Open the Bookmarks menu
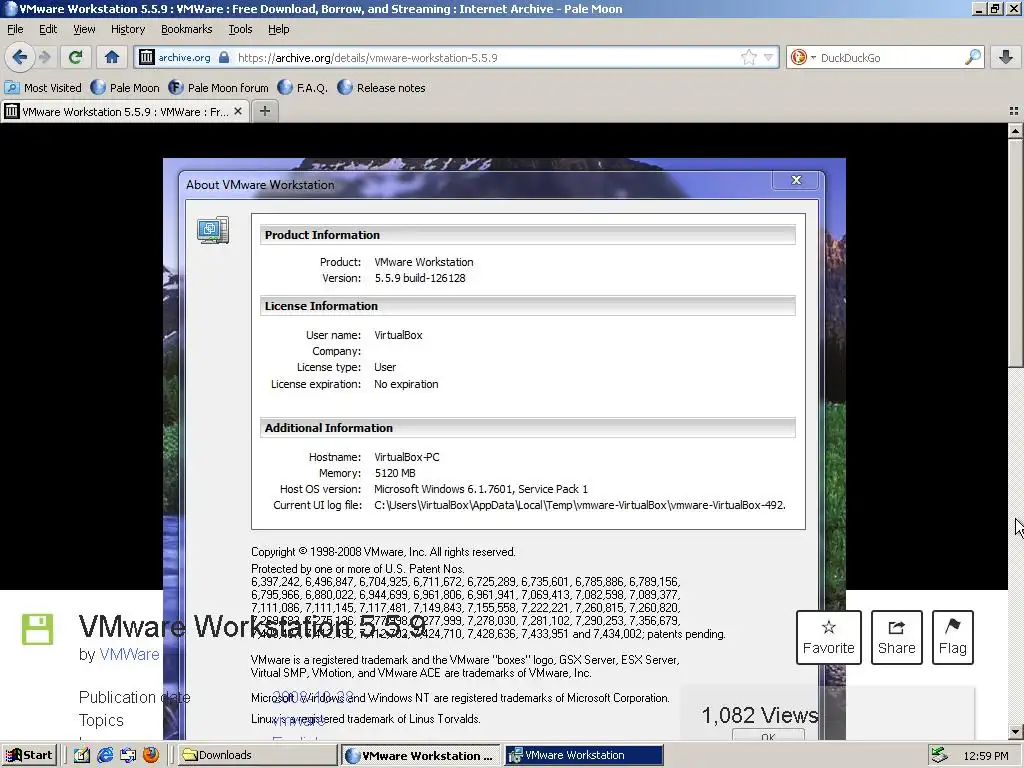 pos(187,29)
